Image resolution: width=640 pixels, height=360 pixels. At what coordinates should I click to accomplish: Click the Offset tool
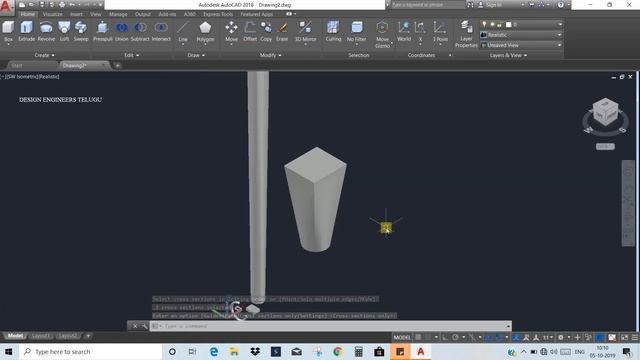click(x=250, y=31)
